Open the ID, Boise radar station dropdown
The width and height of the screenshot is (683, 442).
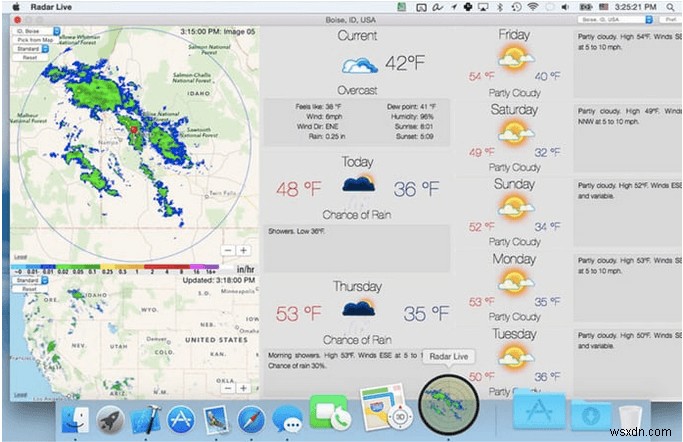click(37, 31)
